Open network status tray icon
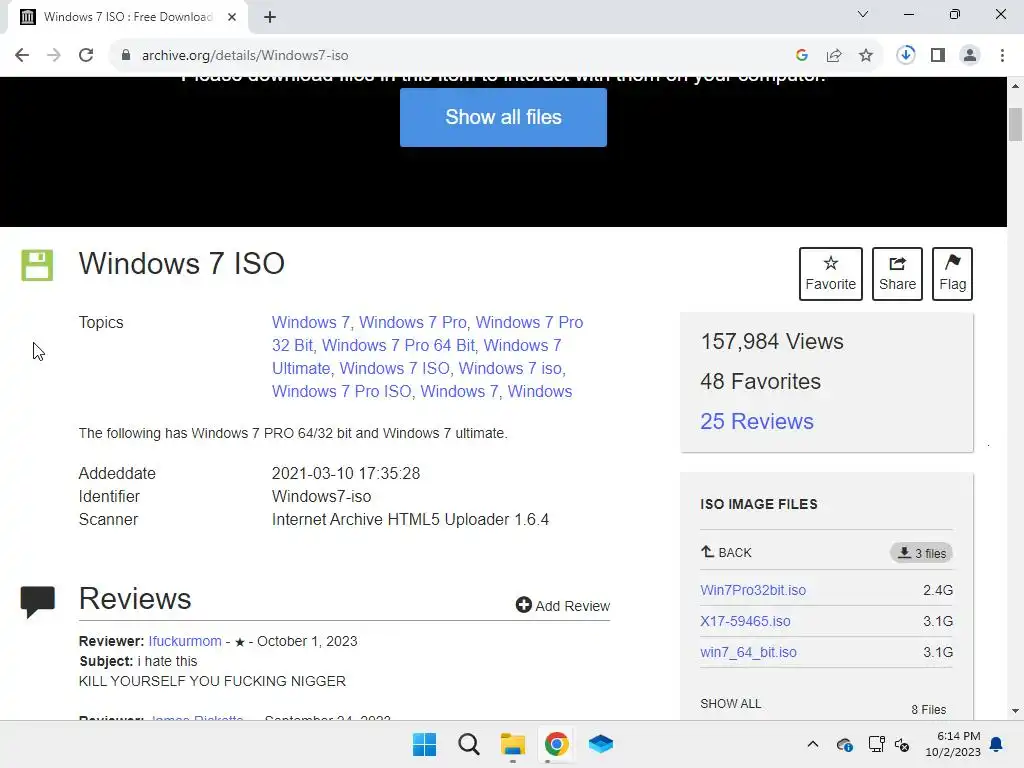 pos(876,744)
